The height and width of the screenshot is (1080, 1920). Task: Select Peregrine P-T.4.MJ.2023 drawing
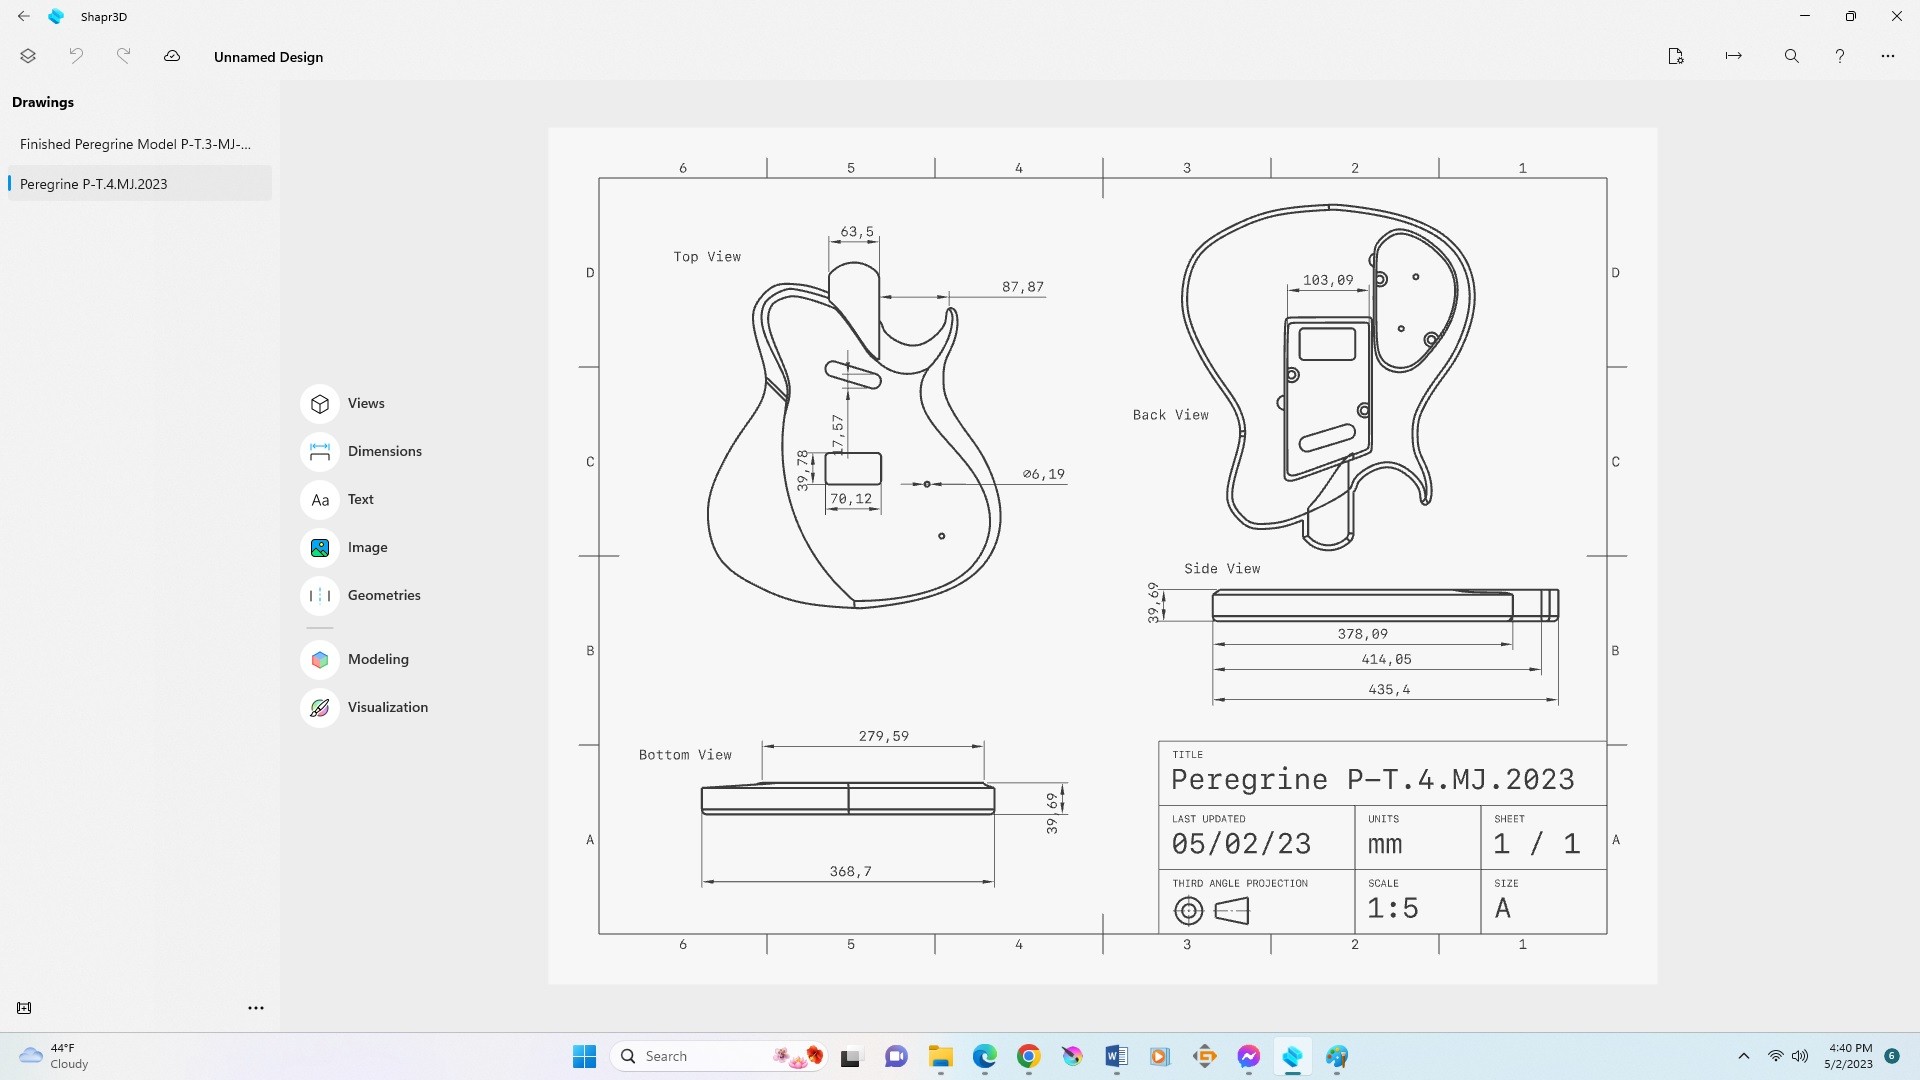139,184
